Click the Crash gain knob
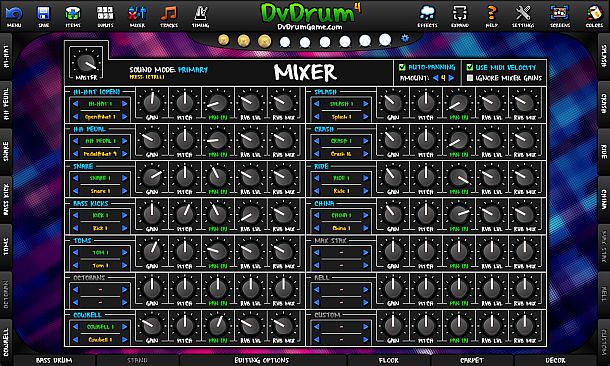Image resolution: width=610 pixels, height=366 pixels. 393,139
